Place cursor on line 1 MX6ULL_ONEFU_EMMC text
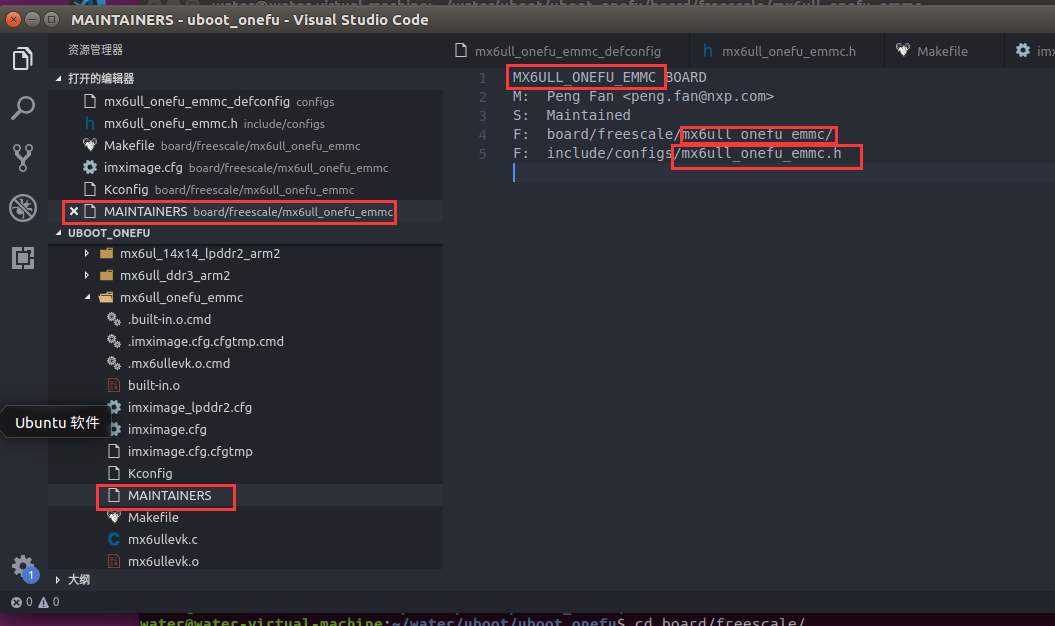Screen dimensions: 1055x626 584,77
